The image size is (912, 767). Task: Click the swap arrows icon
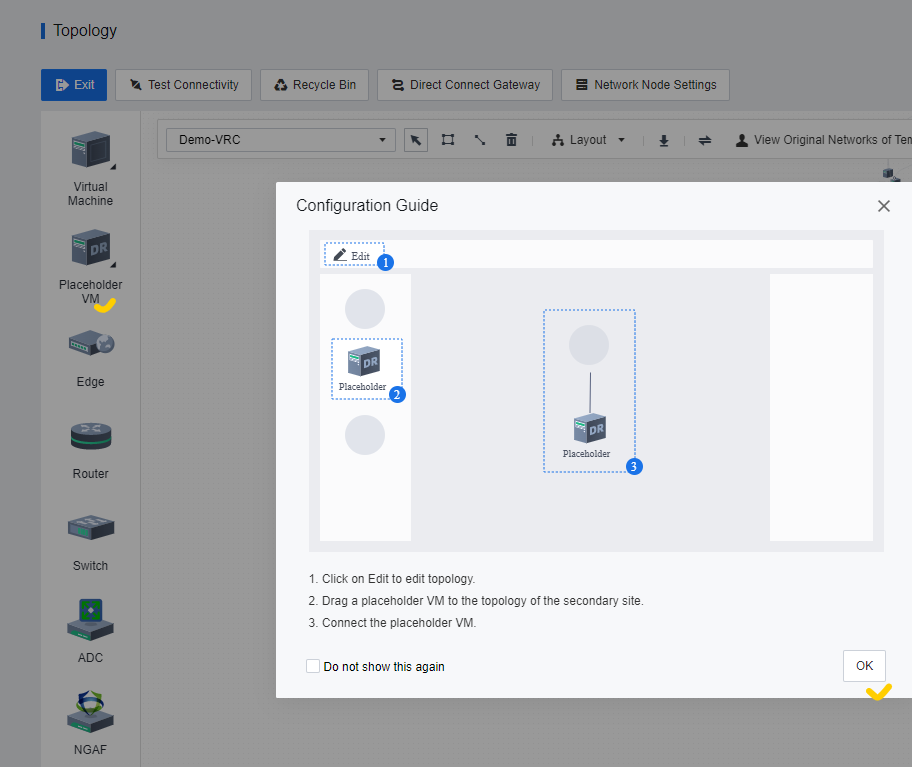pyautogui.click(x=704, y=140)
